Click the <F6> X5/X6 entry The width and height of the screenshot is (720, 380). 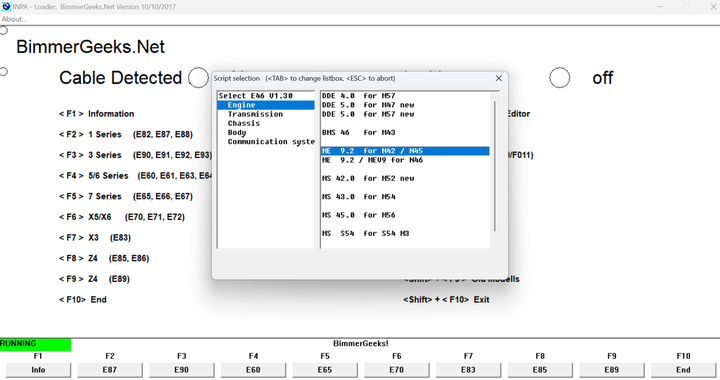(122, 217)
